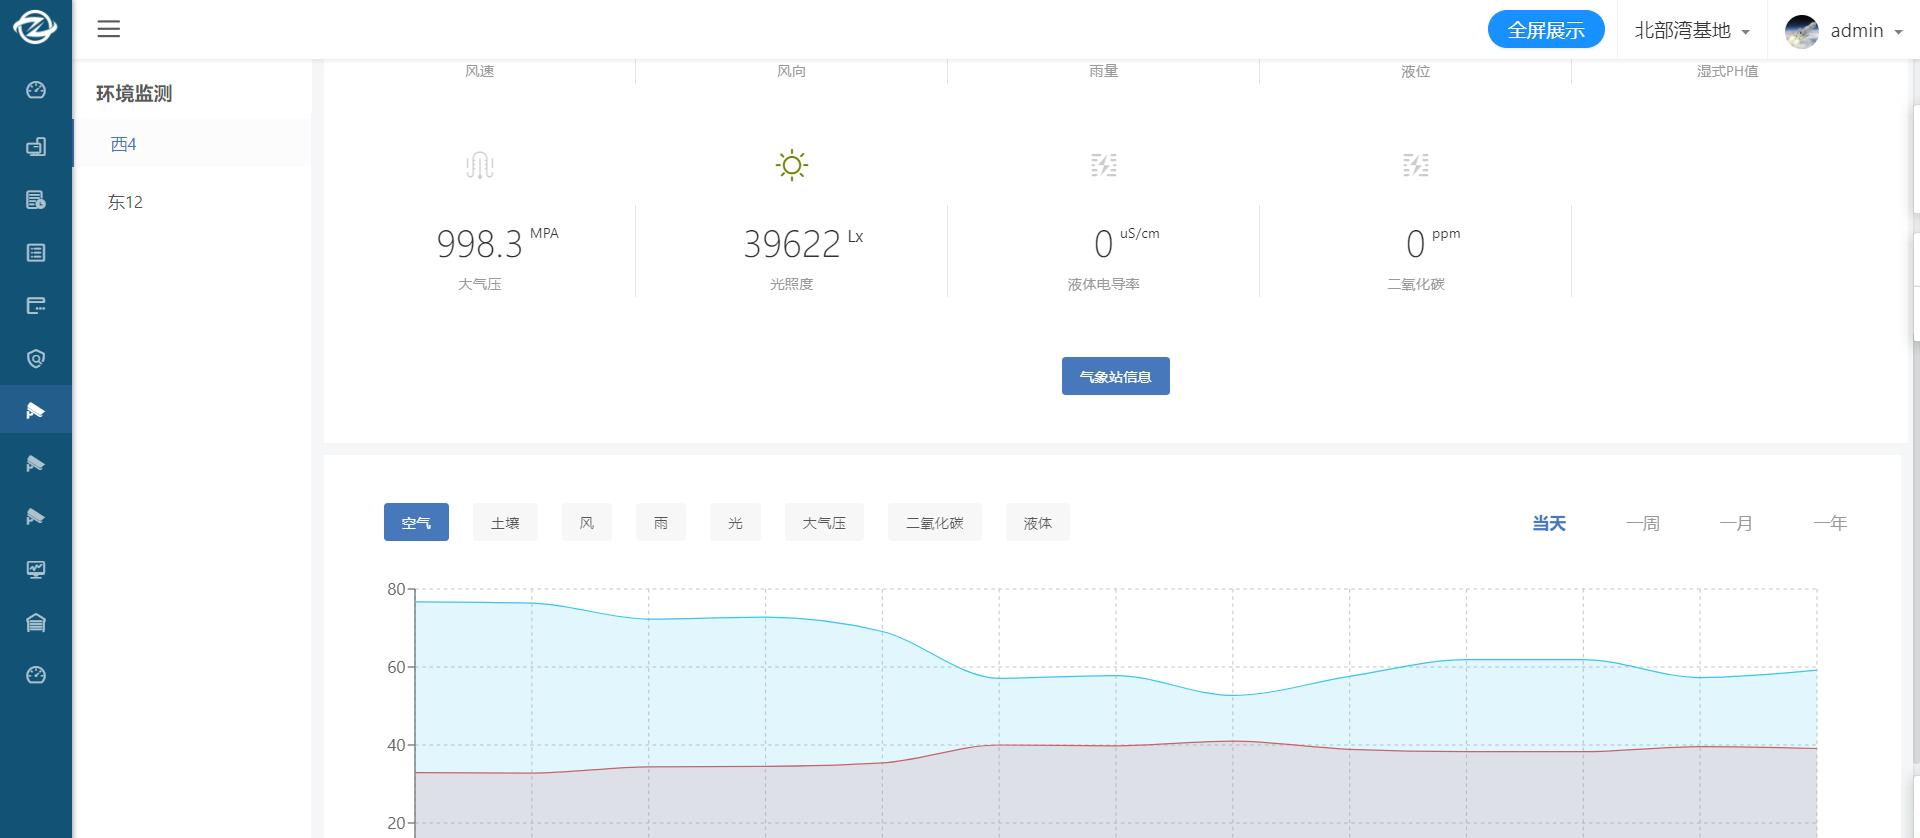Toggle the hamburger menu to collapse sidebar
The image size is (1920, 838).
109,29
